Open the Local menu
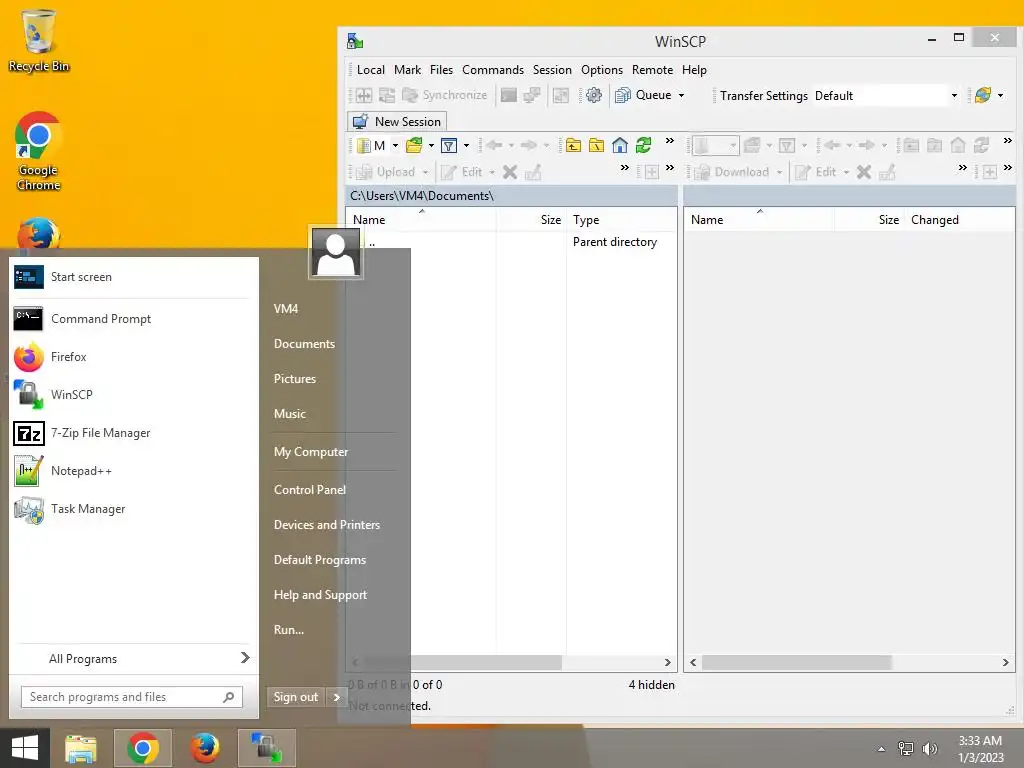This screenshot has height=768, width=1024. click(x=370, y=70)
